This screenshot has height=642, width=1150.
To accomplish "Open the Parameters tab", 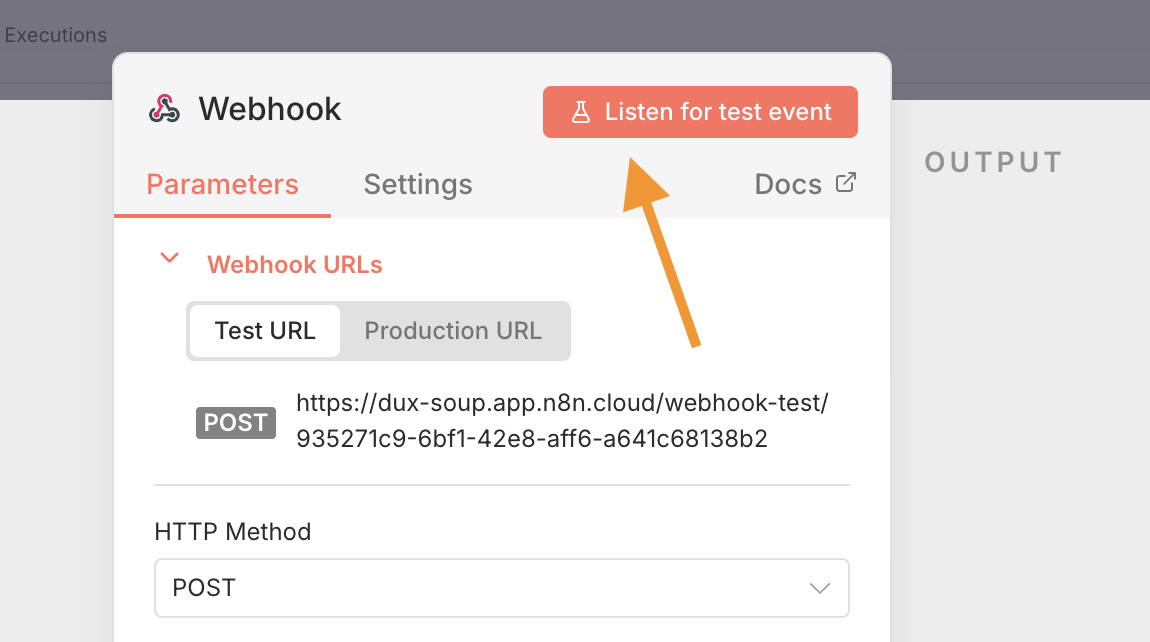I will (222, 185).
